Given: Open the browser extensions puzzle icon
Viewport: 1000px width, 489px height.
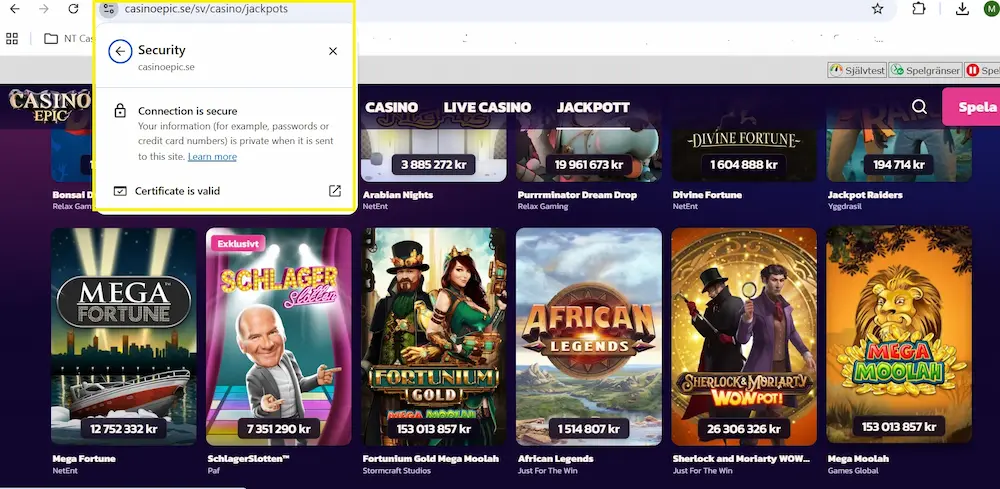Looking at the screenshot, I should [x=918, y=9].
